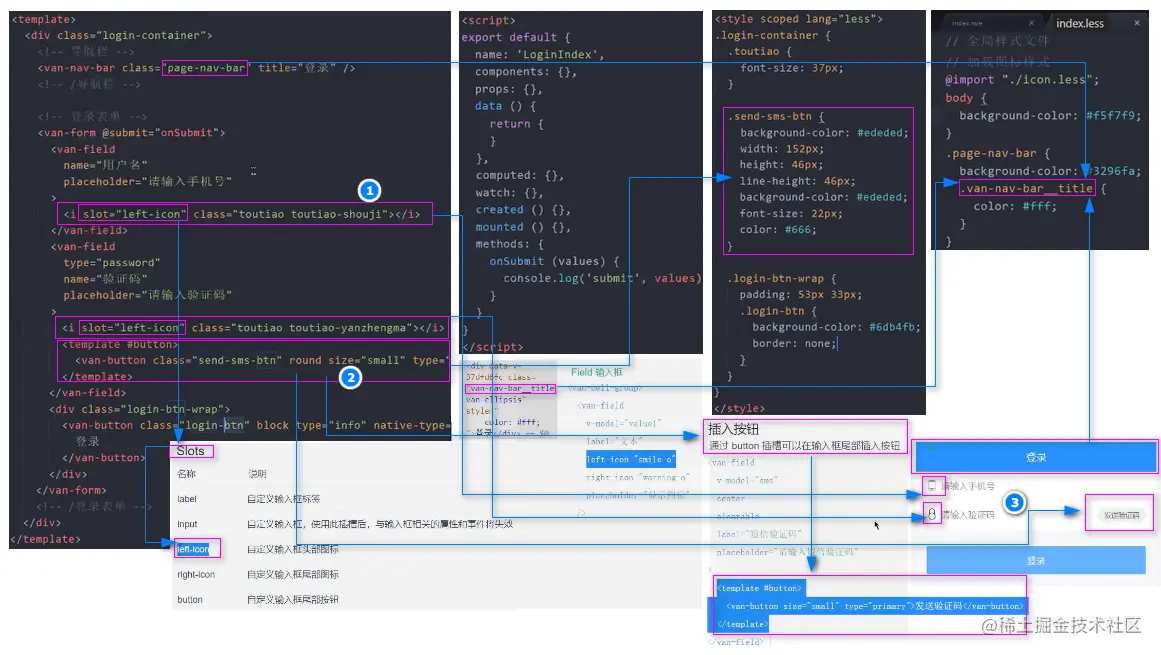This screenshot has height=655, width=1161.
Task: Switch to the index.less tab
Action: pyautogui.click(x=1080, y=23)
